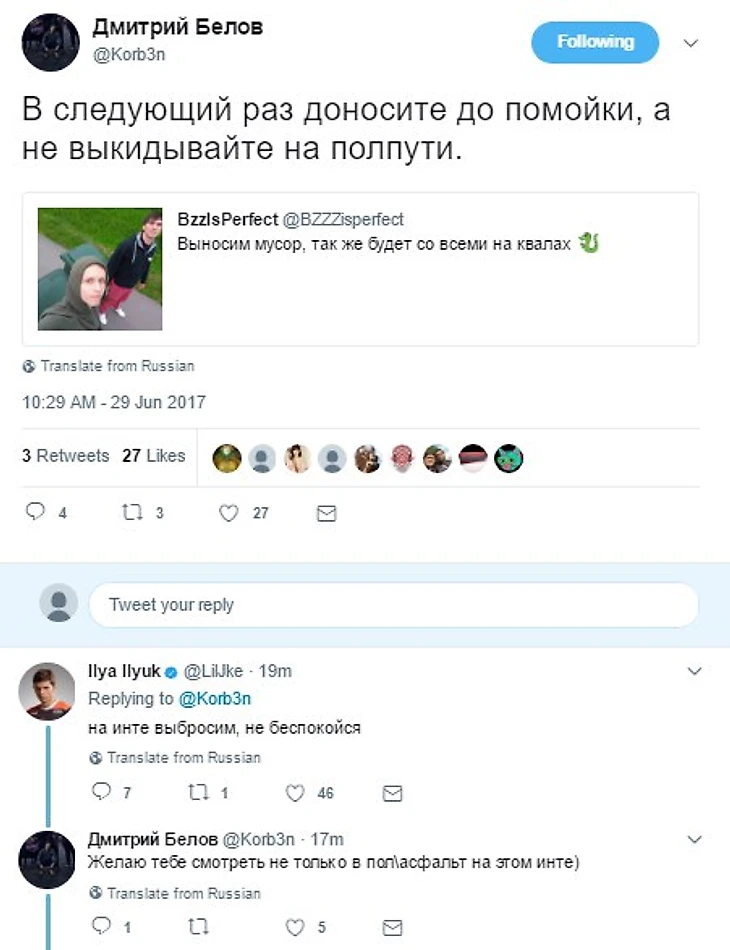This screenshot has height=950, width=730.
Task: Like Ilya Ilyuk's reply with 46 likes
Action: click(295, 793)
